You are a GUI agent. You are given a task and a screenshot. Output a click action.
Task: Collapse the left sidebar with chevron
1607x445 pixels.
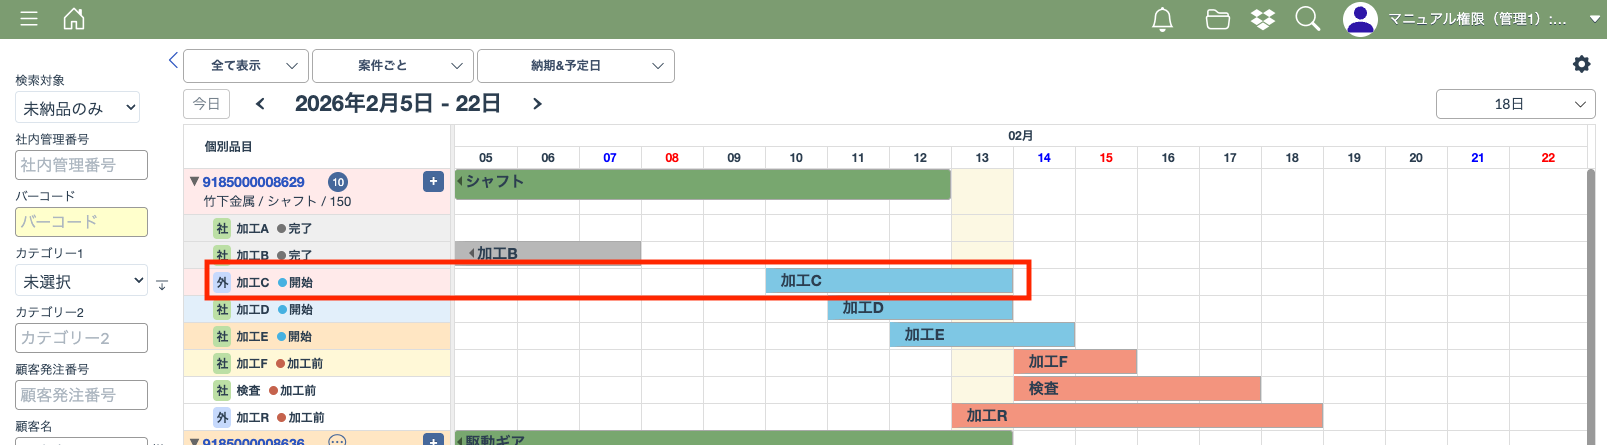173,61
